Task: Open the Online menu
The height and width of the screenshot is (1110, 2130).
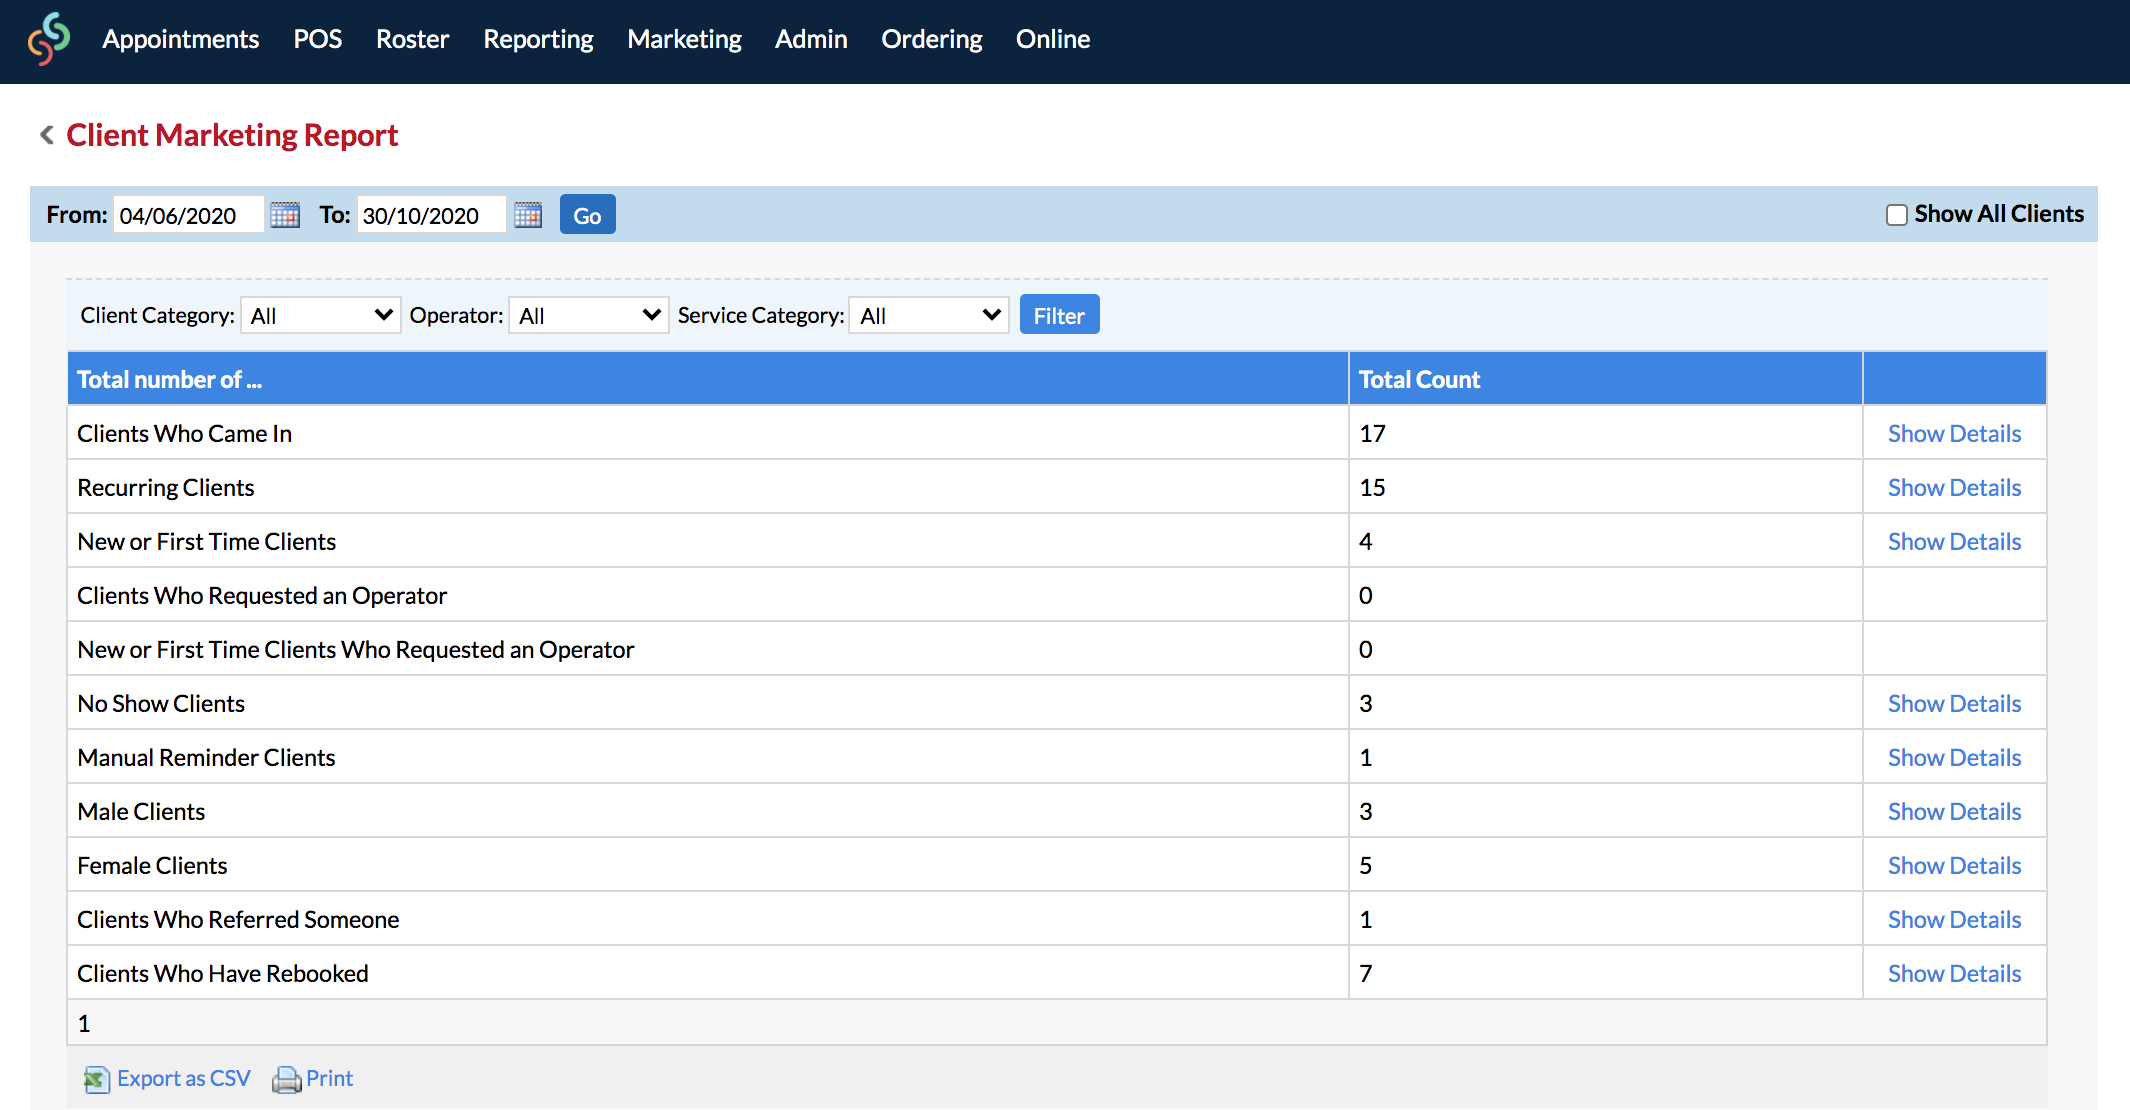Action: [x=1053, y=39]
